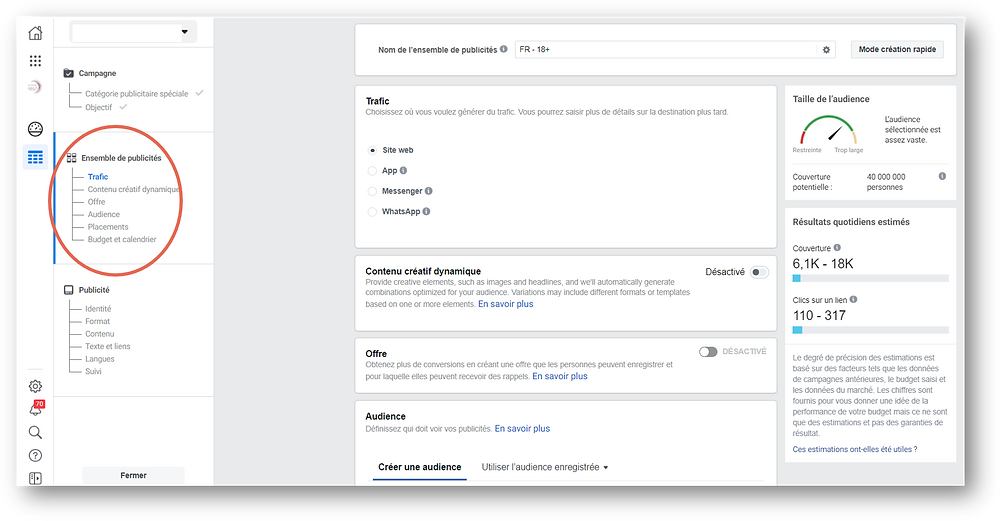
Task: Select the Site web radio button
Action: [372, 150]
